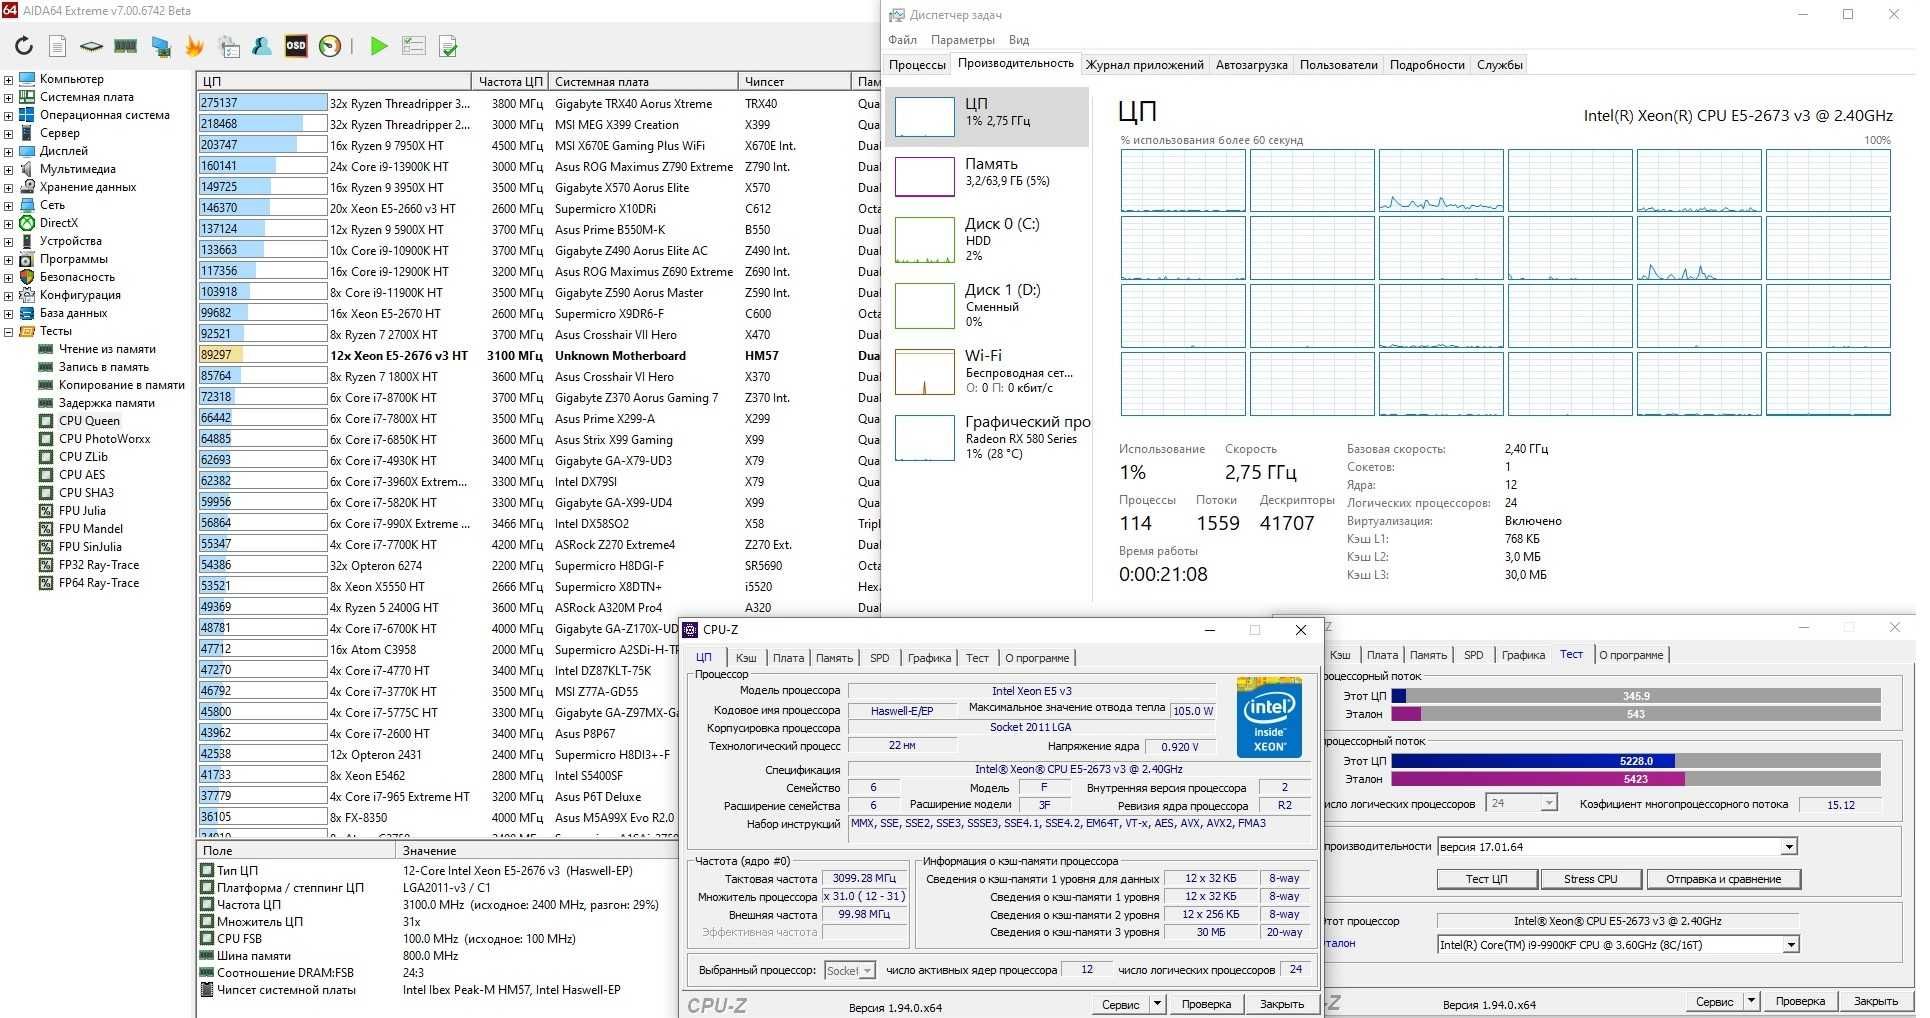1930x1018 pixels.
Task: Switch to the Службы tab
Action: tap(1499, 65)
